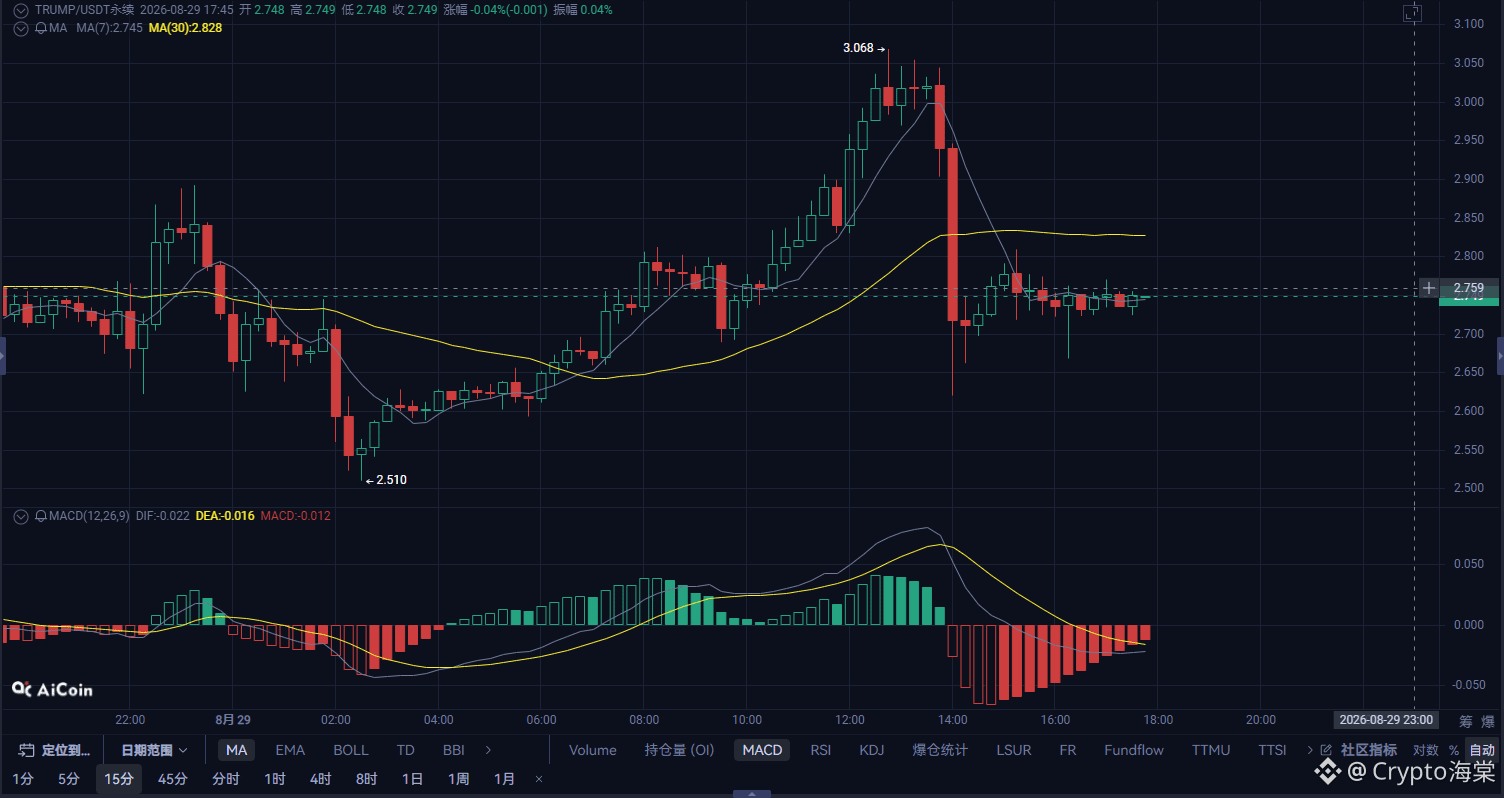This screenshot has width=1504, height=798.
Task: Select 自动 auto price scale
Action: pos(1482,750)
